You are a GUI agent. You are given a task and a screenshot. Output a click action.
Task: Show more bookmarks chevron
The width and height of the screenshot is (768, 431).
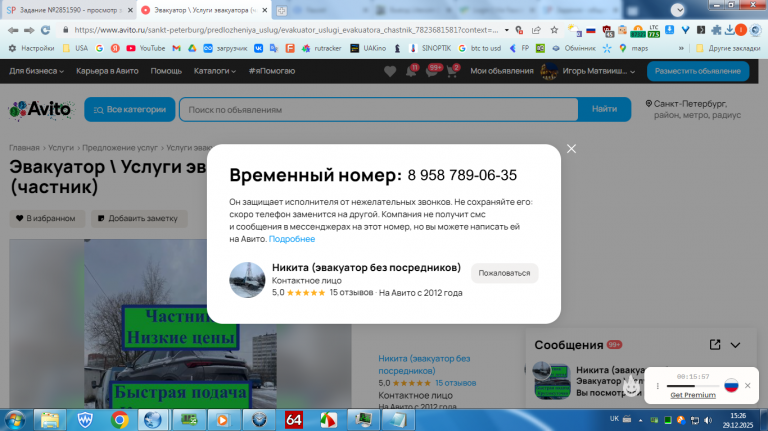[681, 48]
